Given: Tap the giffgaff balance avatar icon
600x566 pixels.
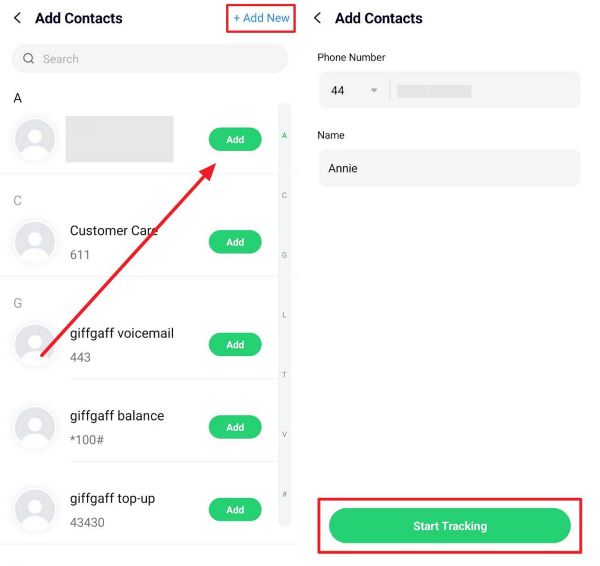Looking at the screenshot, I should (36, 427).
